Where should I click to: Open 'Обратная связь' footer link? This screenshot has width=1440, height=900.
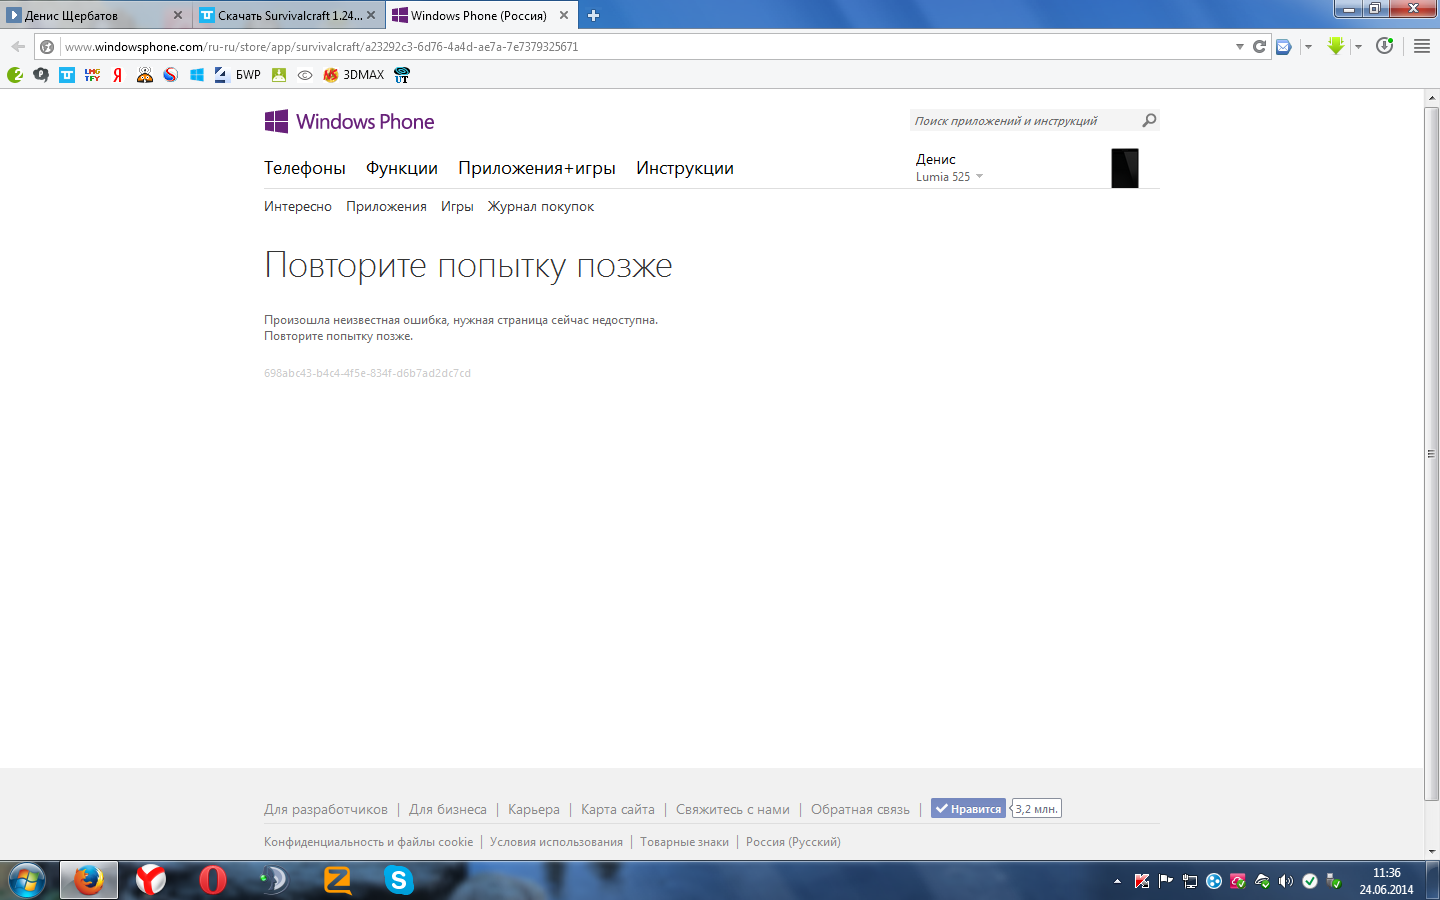tap(860, 809)
